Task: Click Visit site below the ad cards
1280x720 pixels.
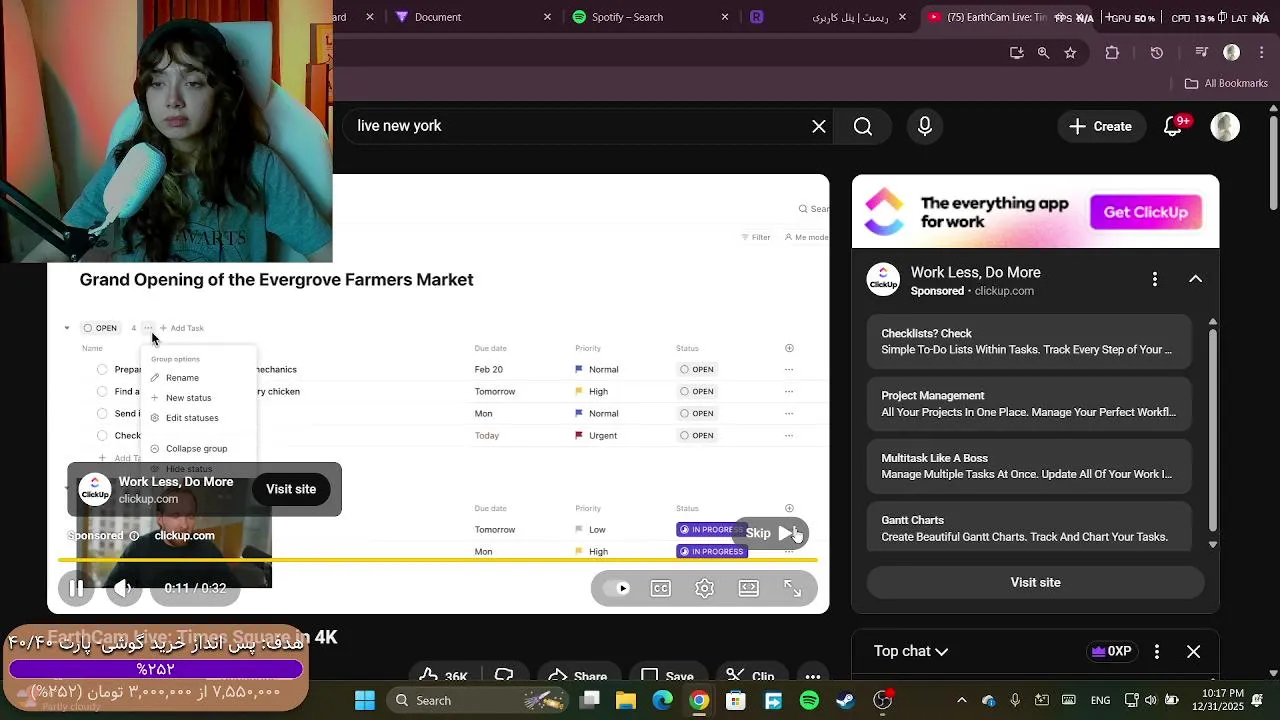Action: click(1035, 582)
